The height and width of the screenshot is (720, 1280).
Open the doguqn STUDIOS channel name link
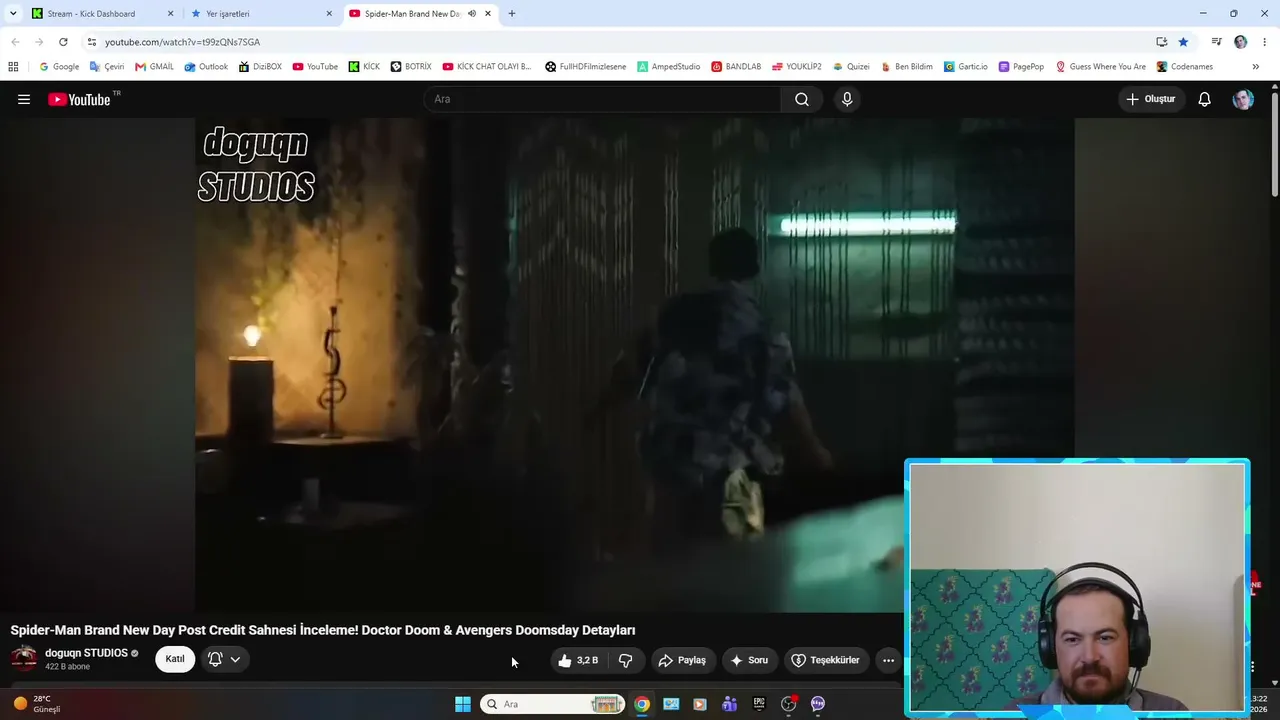click(x=86, y=653)
